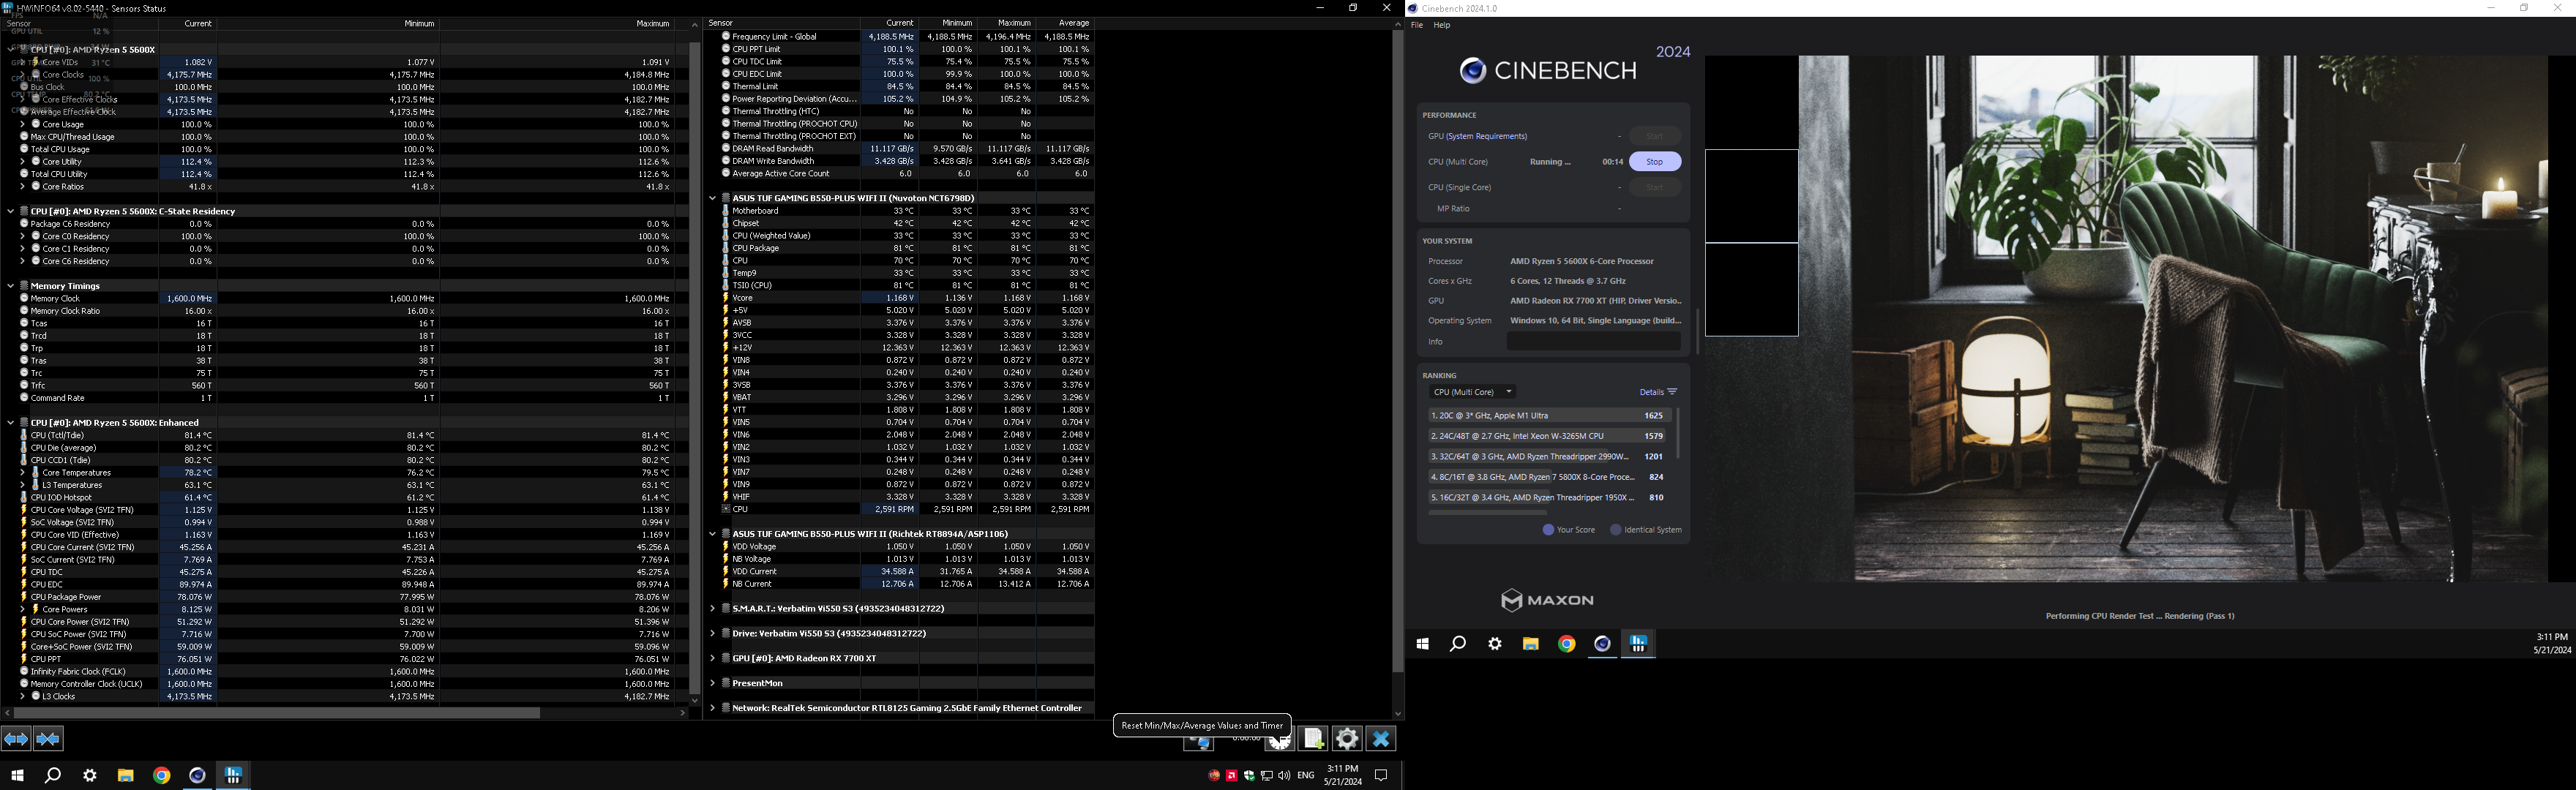
Task: Expand Core Temperatures sub-item
Action: click(22, 472)
